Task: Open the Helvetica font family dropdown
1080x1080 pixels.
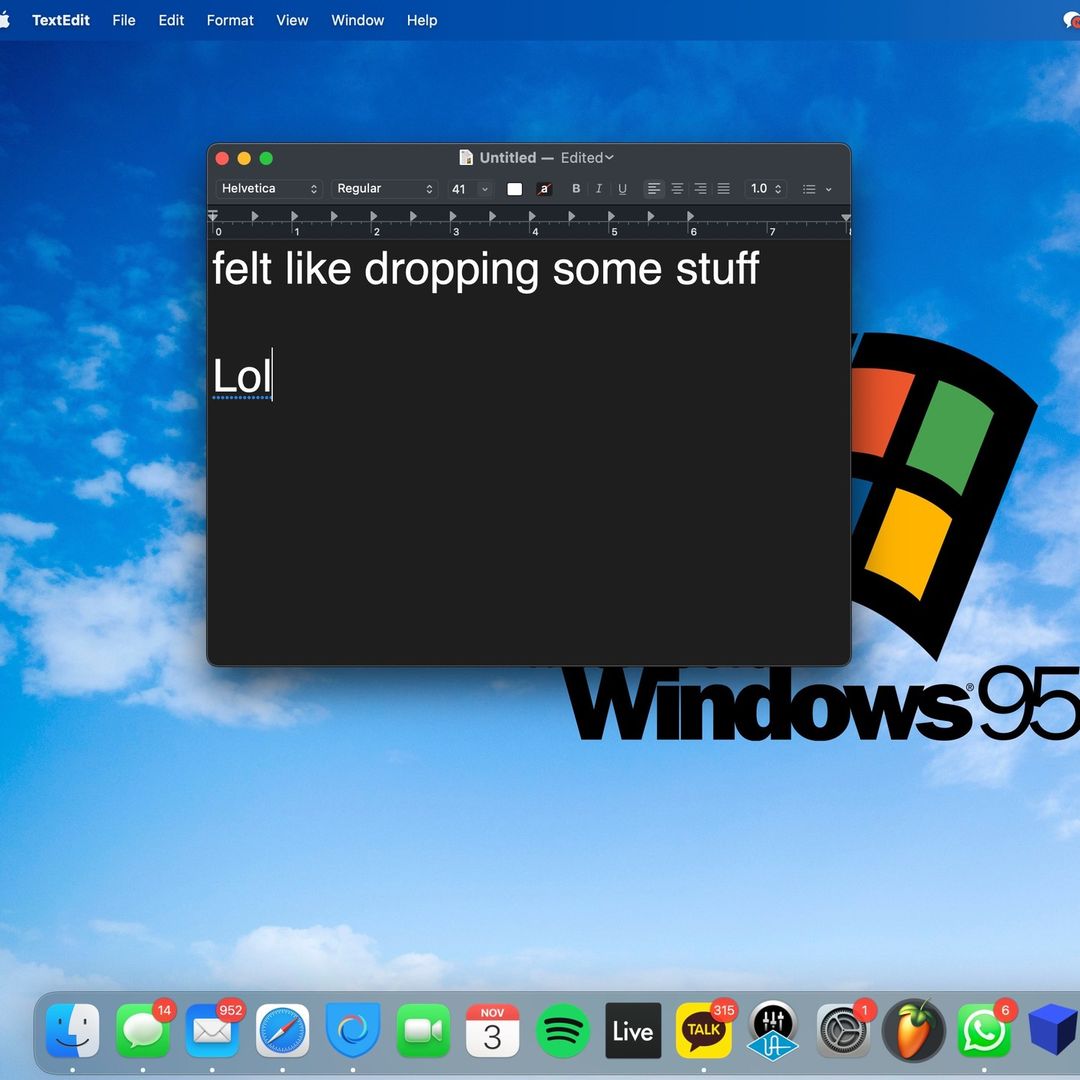Action: (x=269, y=189)
